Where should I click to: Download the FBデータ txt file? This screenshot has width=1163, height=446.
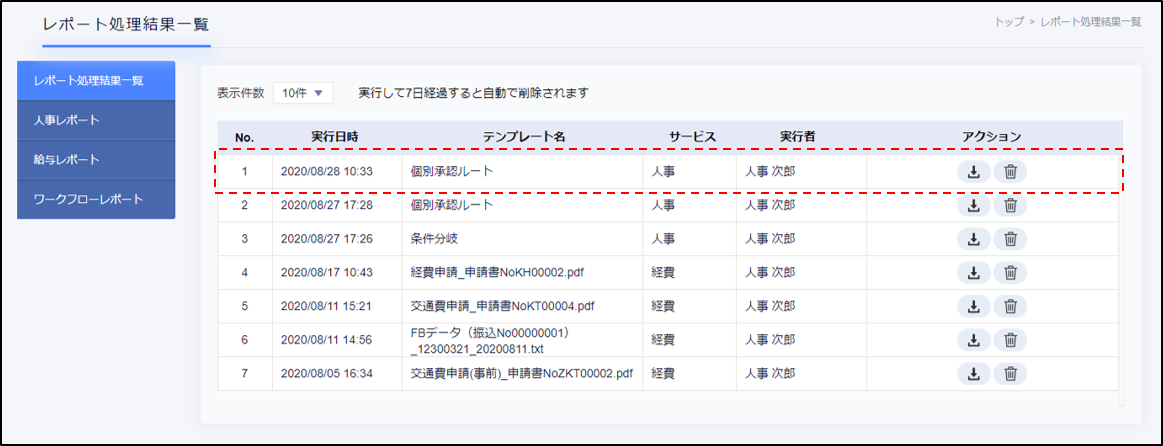[x=973, y=340]
